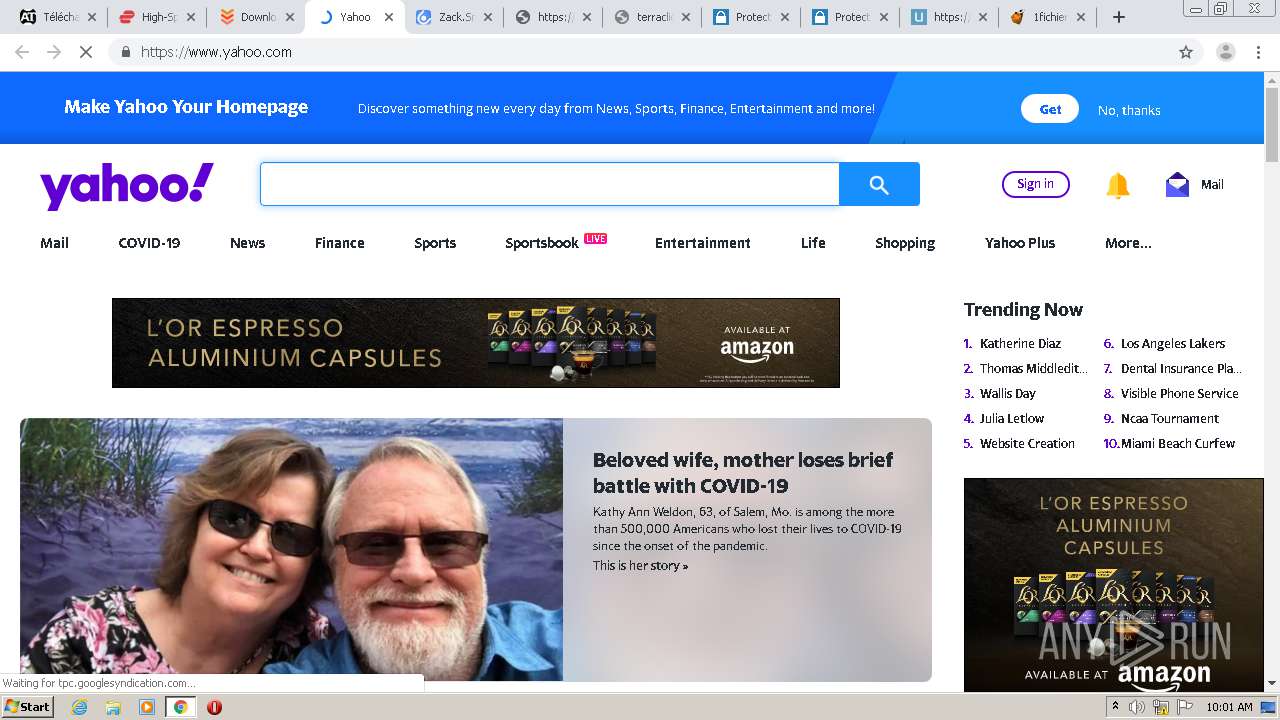This screenshot has width=1280, height=720.
Task: Open trending topic Wallis Day
Action: pyautogui.click(x=1007, y=393)
